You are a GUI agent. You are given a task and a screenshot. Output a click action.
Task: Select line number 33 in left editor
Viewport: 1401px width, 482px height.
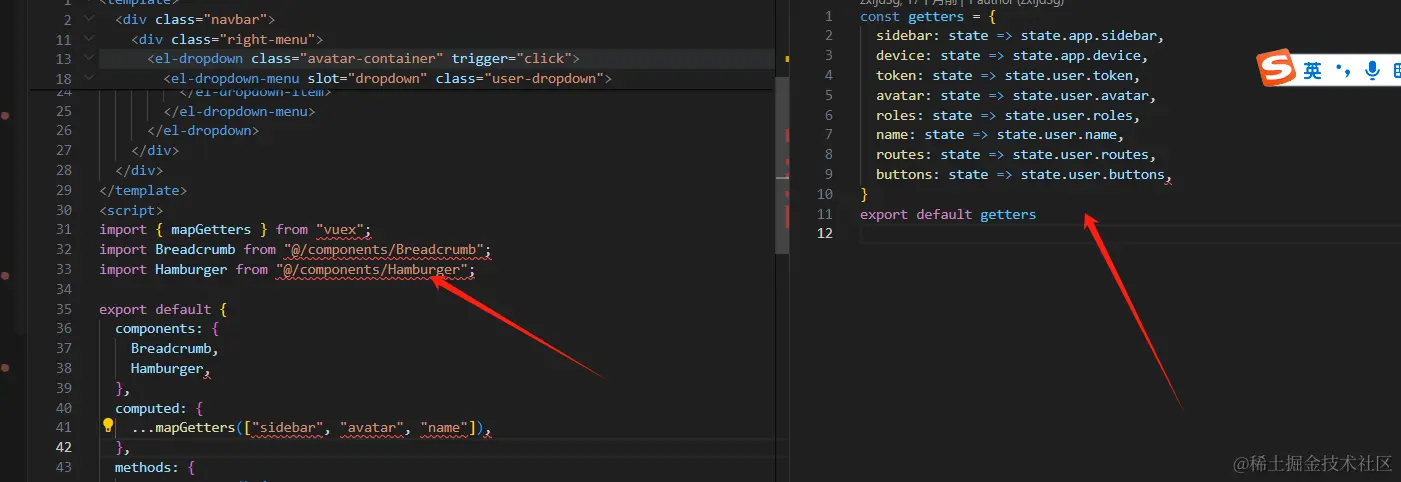pyautogui.click(x=64, y=269)
